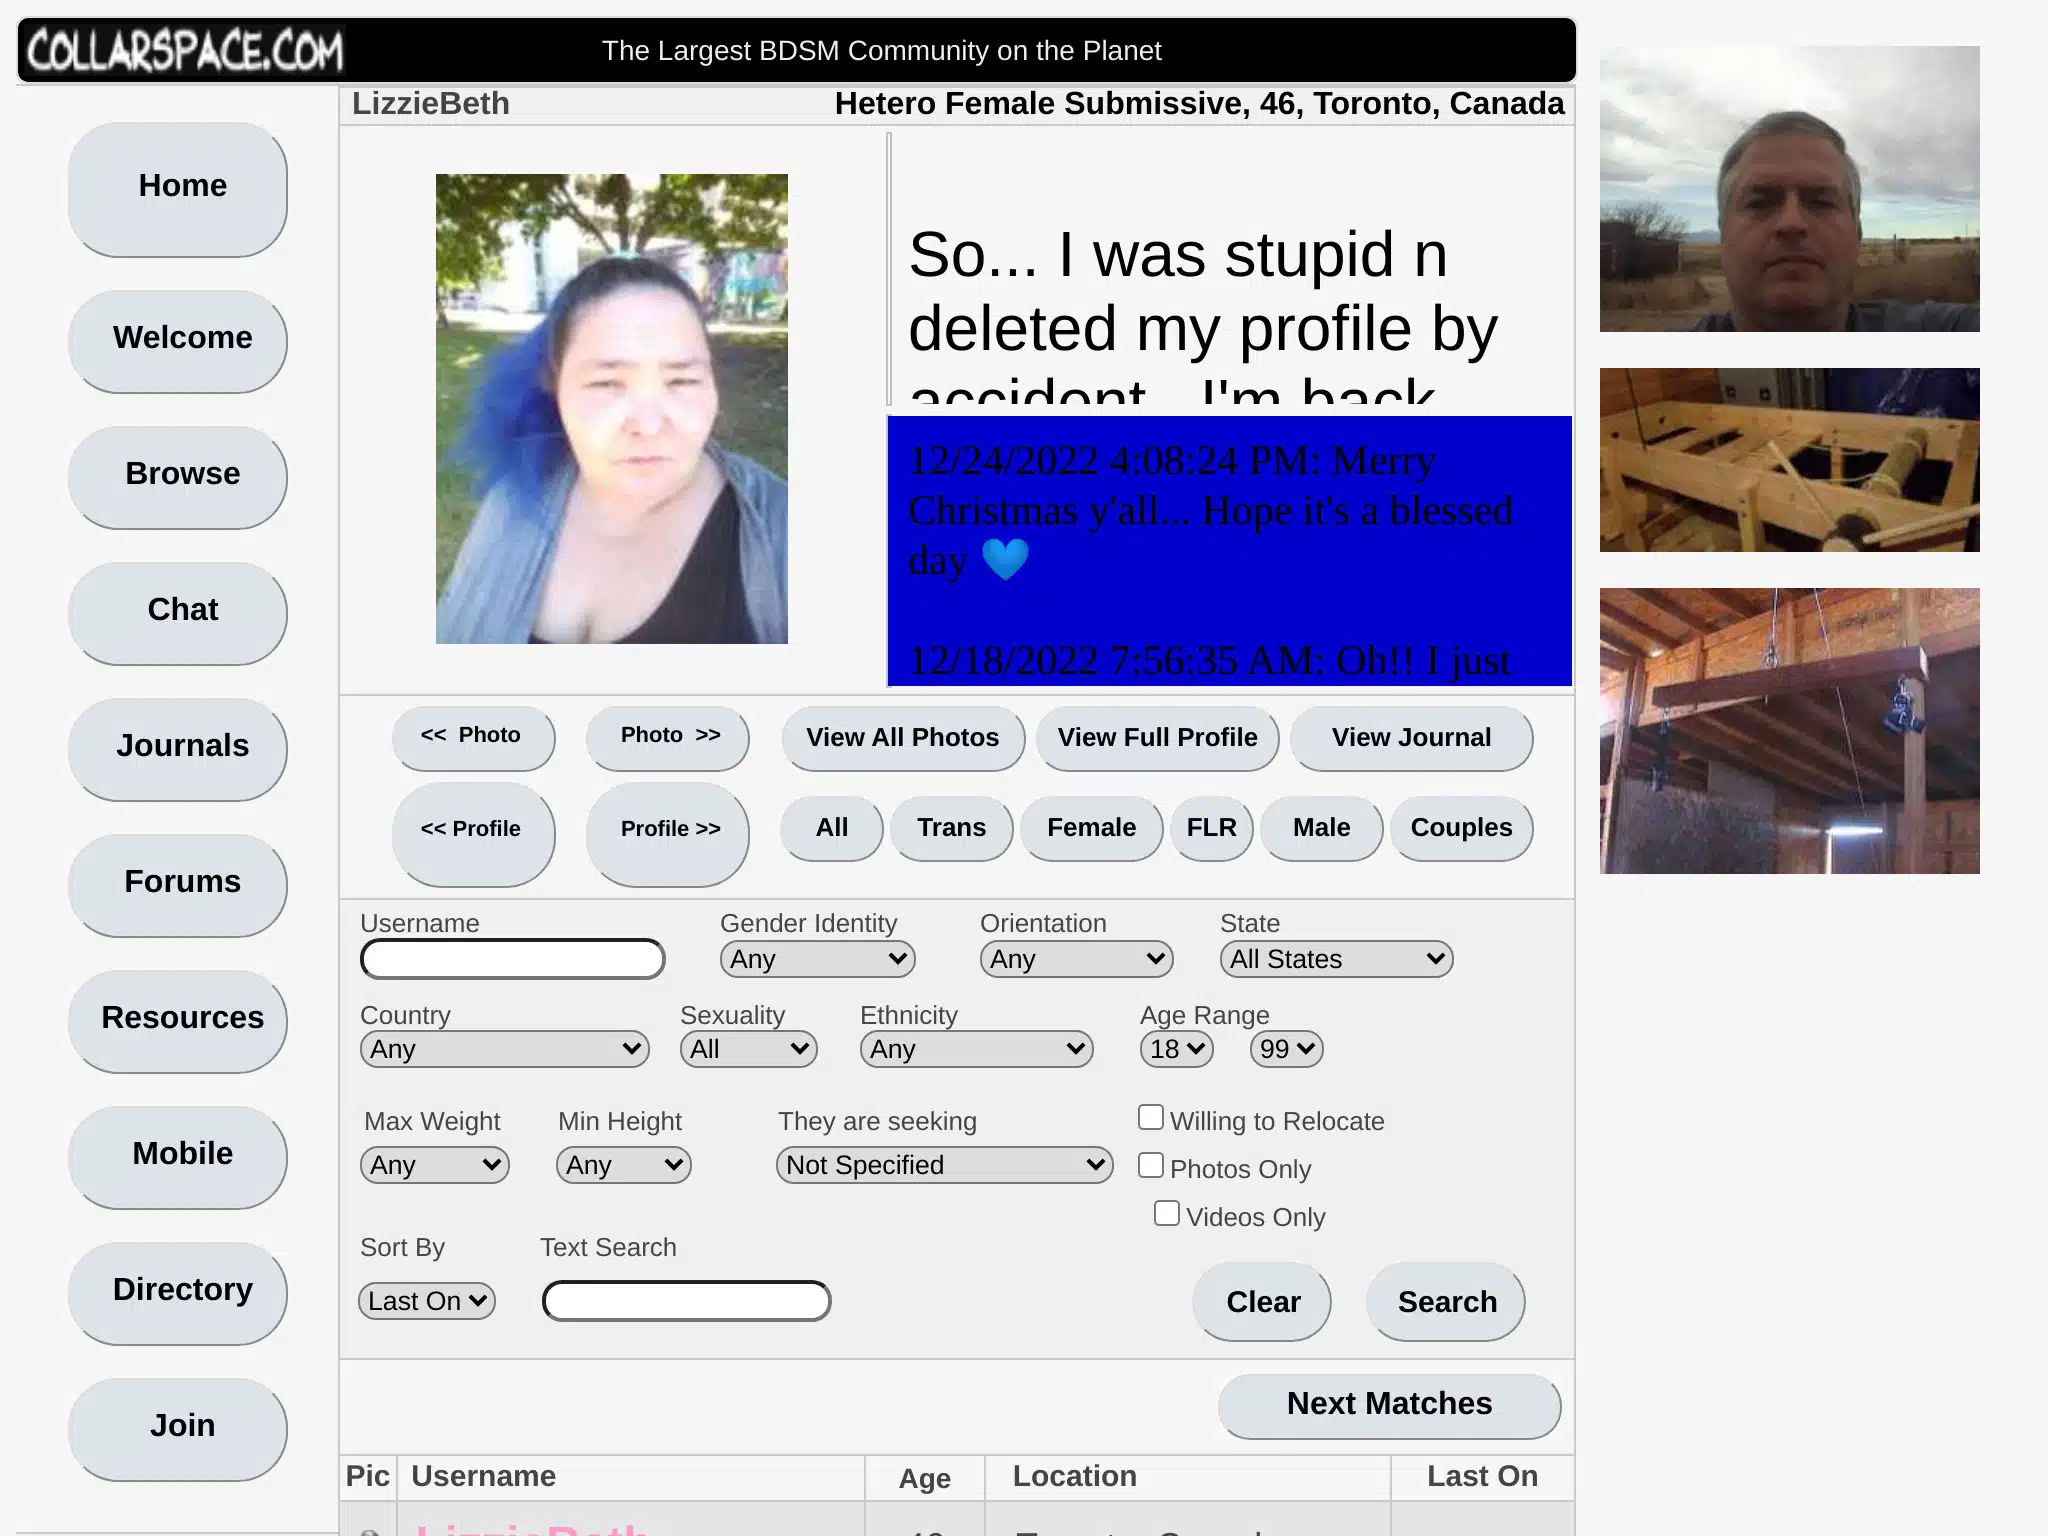The width and height of the screenshot is (2048, 1536).
Task: Click the CollarSpace.com logo
Action: point(185,51)
